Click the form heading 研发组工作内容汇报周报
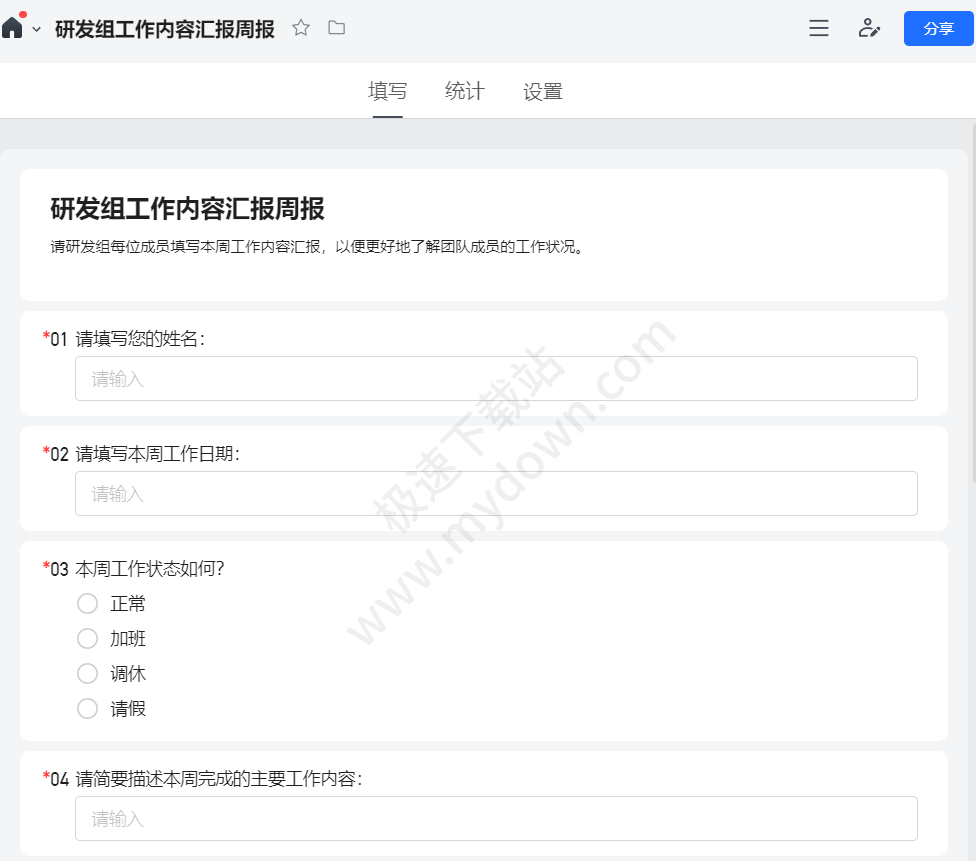The width and height of the screenshot is (976, 861). pyautogui.click(x=187, y=209)
